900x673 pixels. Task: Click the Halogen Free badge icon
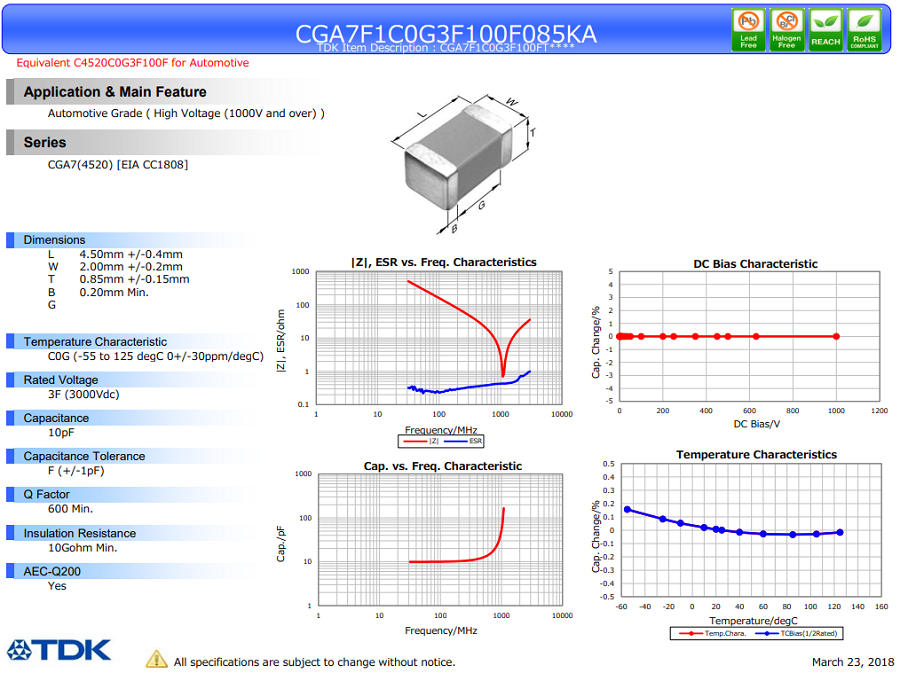pyautogui.click(x=786, y=30)
